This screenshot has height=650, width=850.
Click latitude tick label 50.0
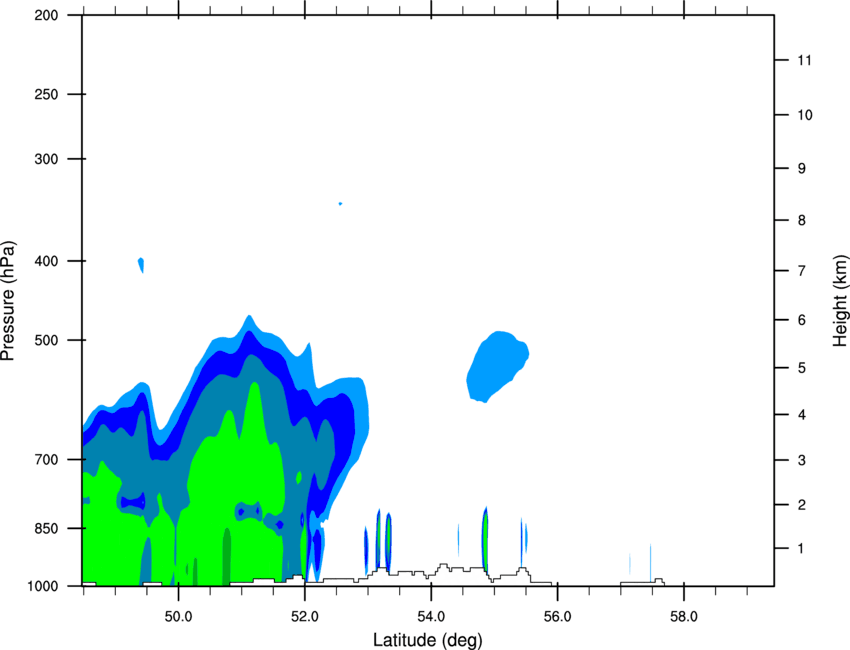178,617
